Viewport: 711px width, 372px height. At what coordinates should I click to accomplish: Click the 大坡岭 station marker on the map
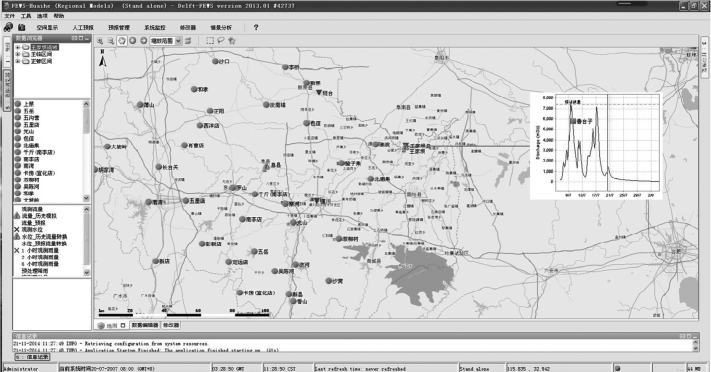pyautogui.click(x=107, y=147)
